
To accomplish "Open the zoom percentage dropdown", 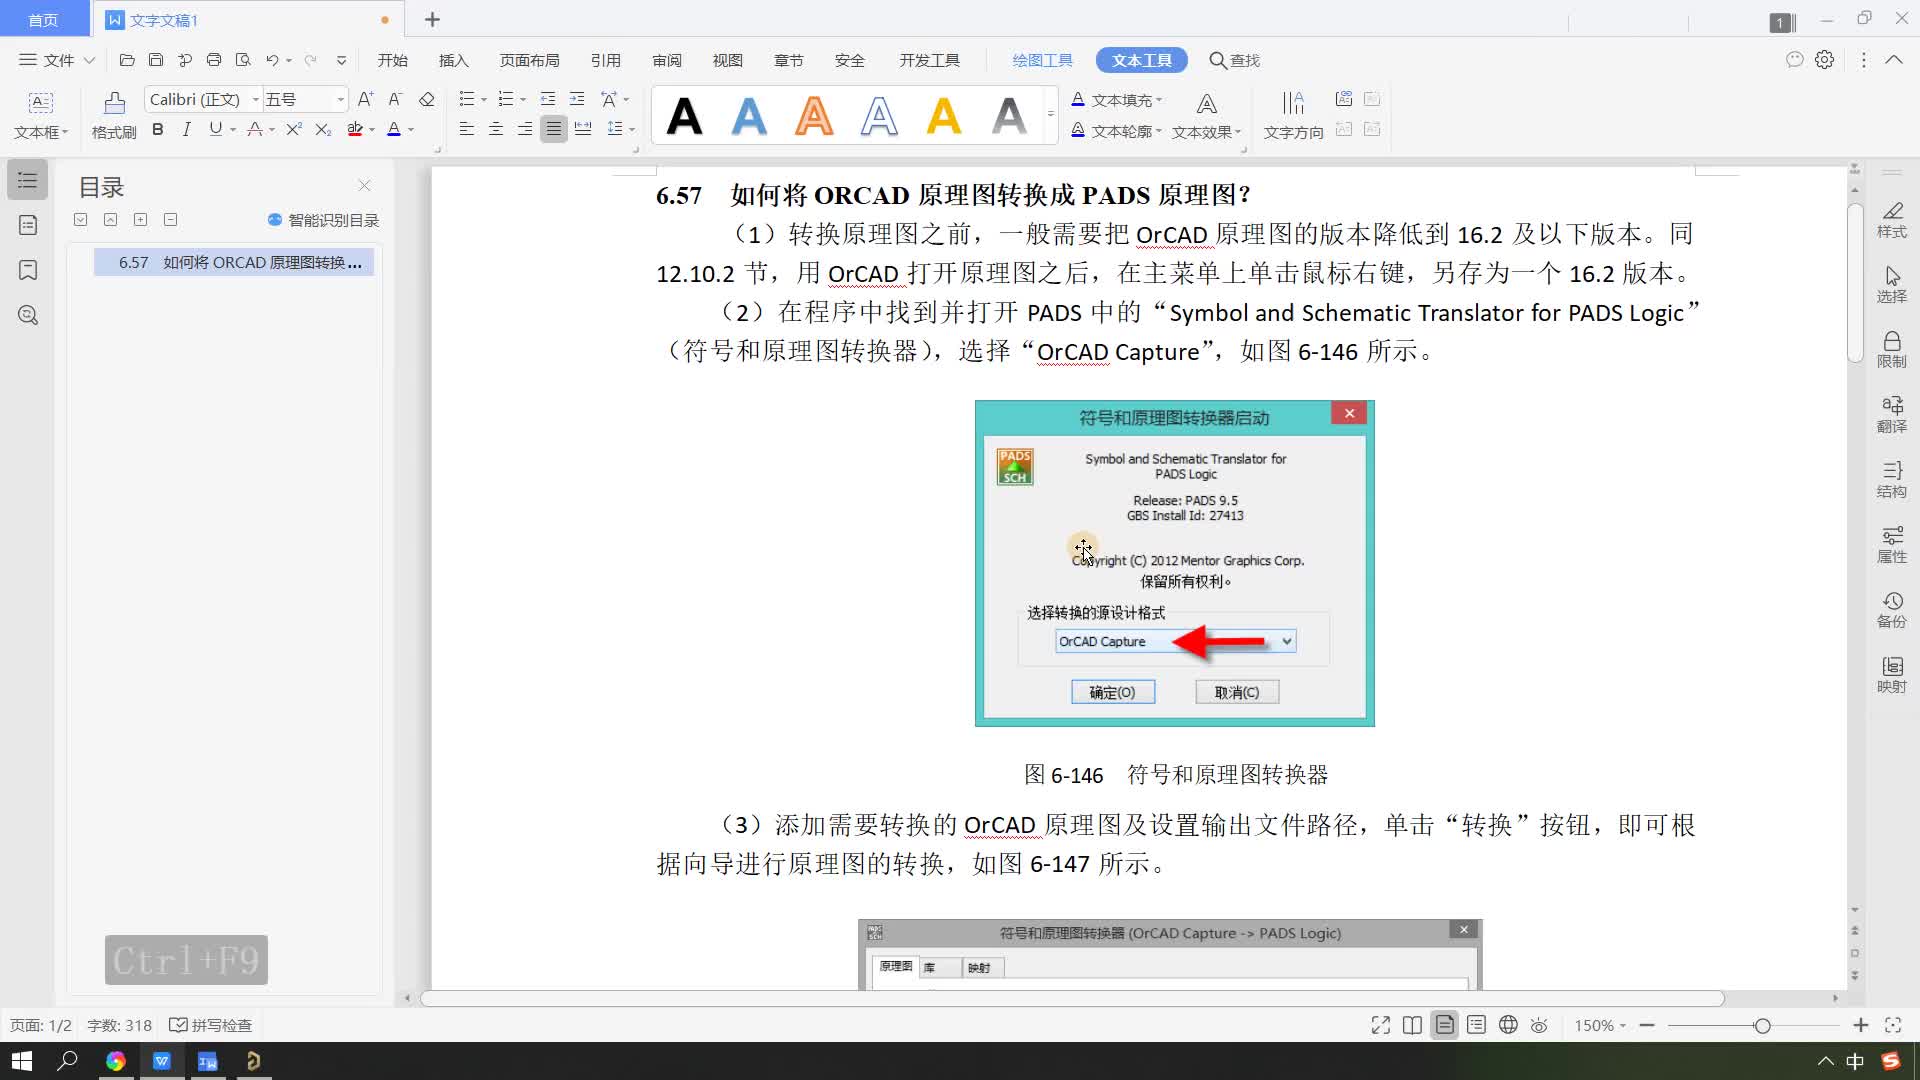I will [1600, 1025].
